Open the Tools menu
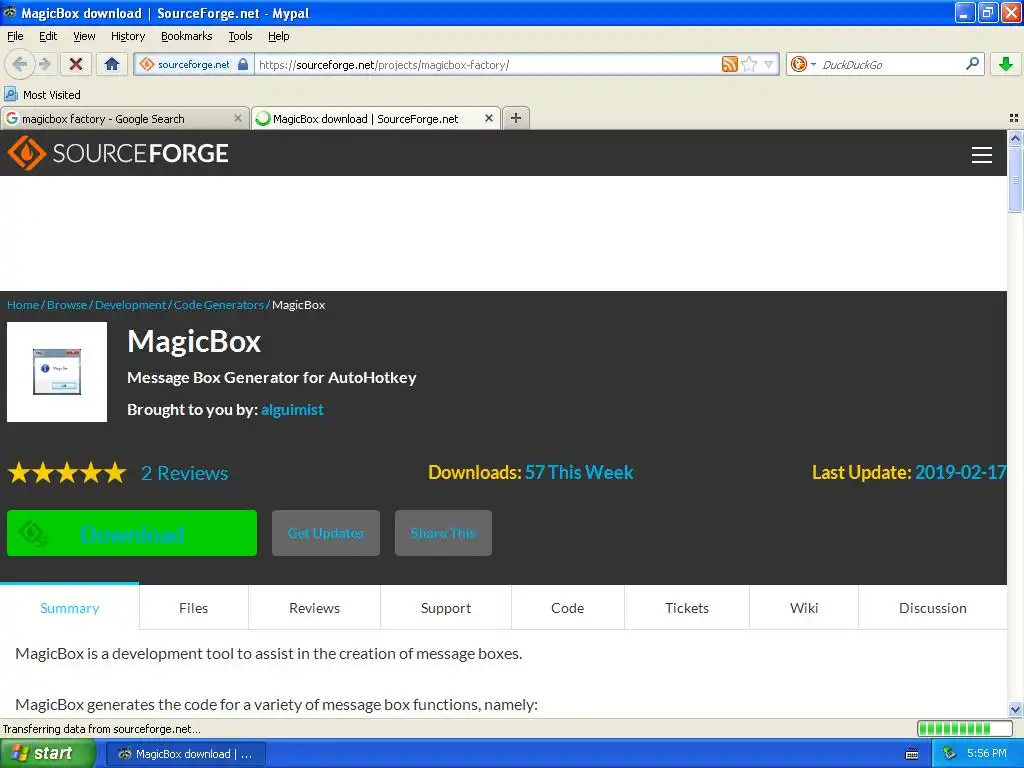 click(x=240, y=36)
